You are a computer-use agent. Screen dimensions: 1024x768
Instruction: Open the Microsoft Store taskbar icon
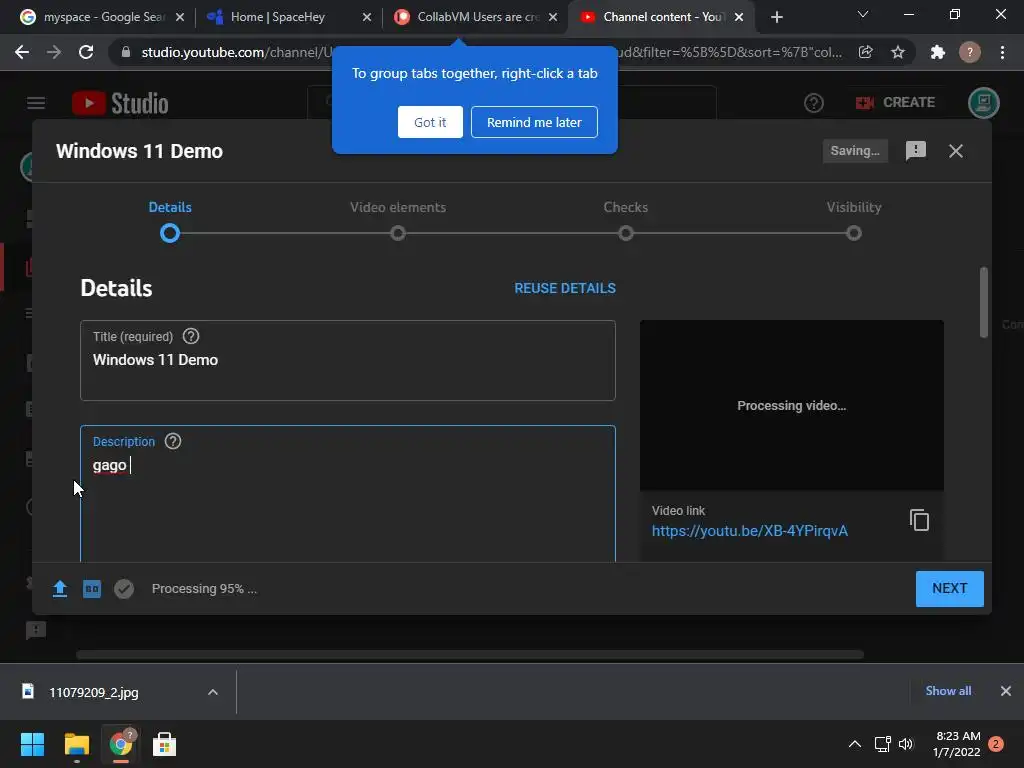164,744
